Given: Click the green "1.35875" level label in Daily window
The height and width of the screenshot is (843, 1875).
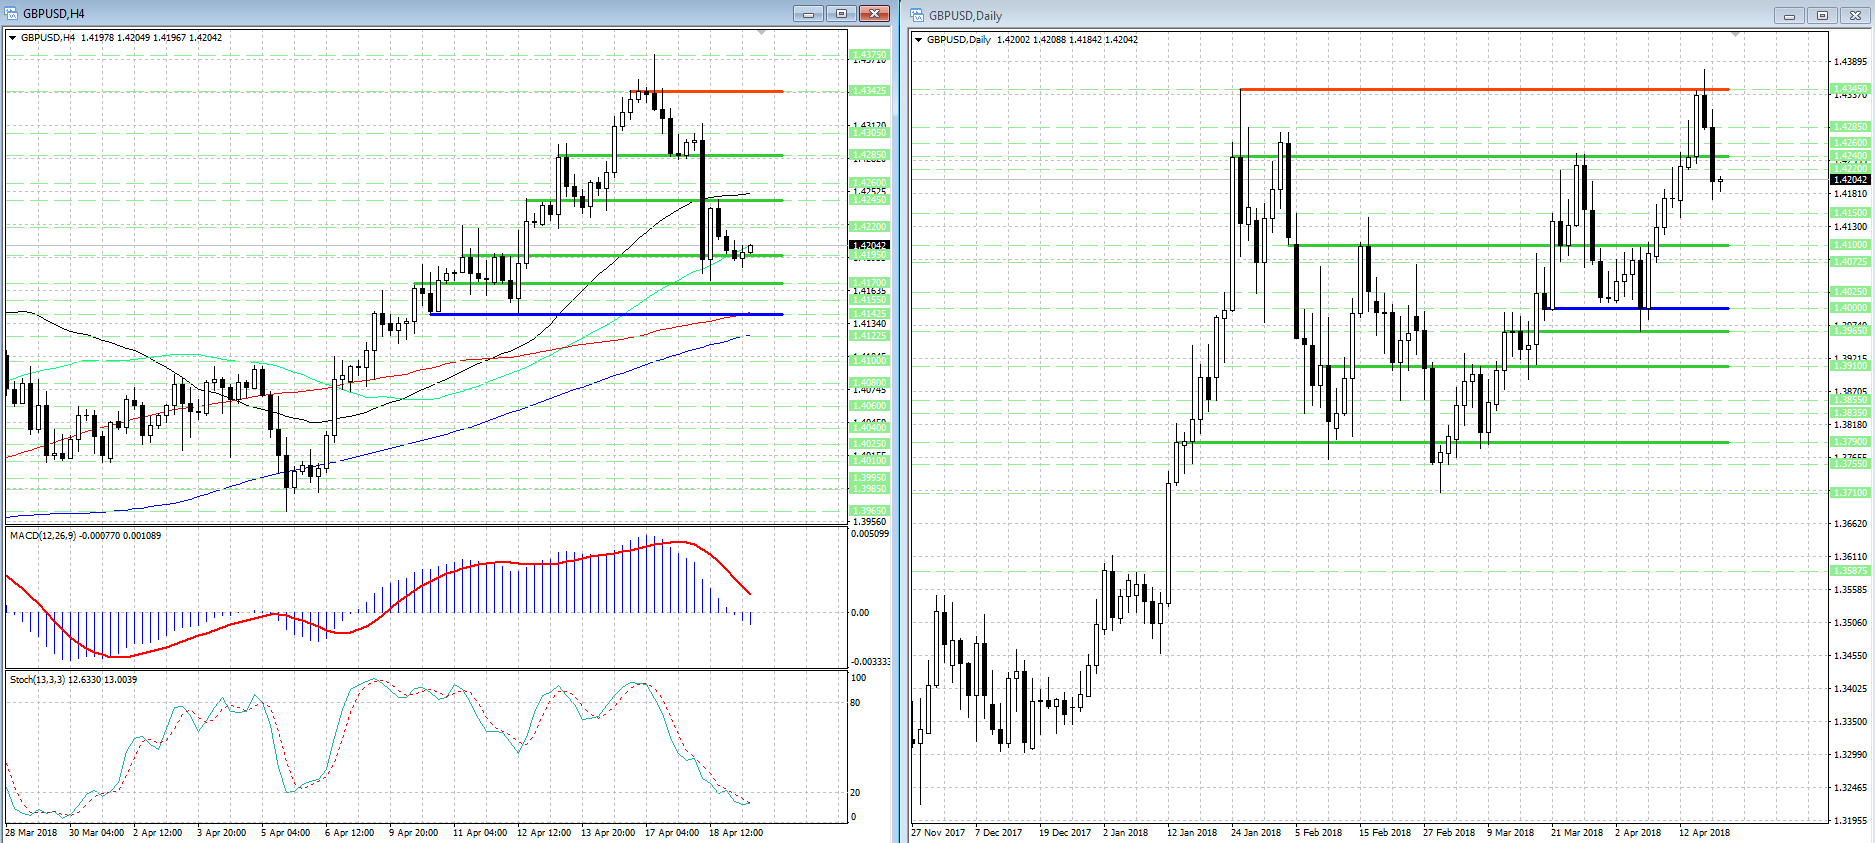Looking at the screenshot, I should (1850, 571).
